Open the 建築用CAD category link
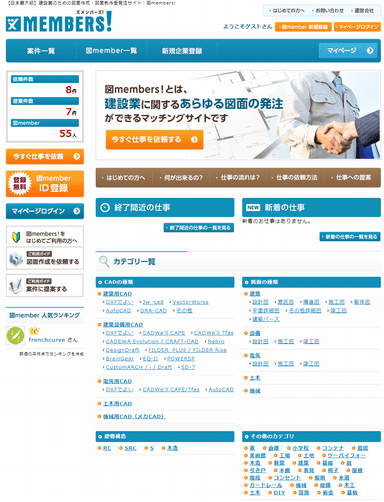The height and width of the screenshot is (502, 384). point(117,294)
